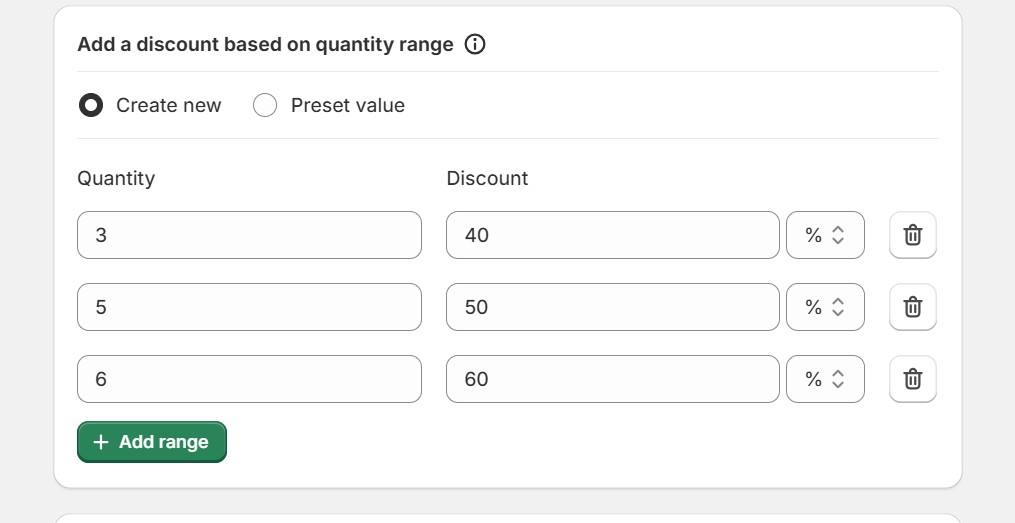Select the Preset value radio option

pyautogui.click(x=265, y=105)
